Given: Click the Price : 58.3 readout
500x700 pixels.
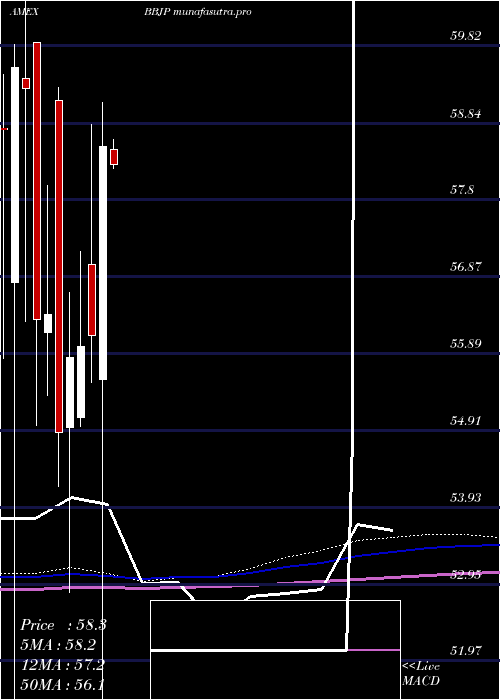Looking at the screenshot, I should pyautogui.click(x=63, y=625).
